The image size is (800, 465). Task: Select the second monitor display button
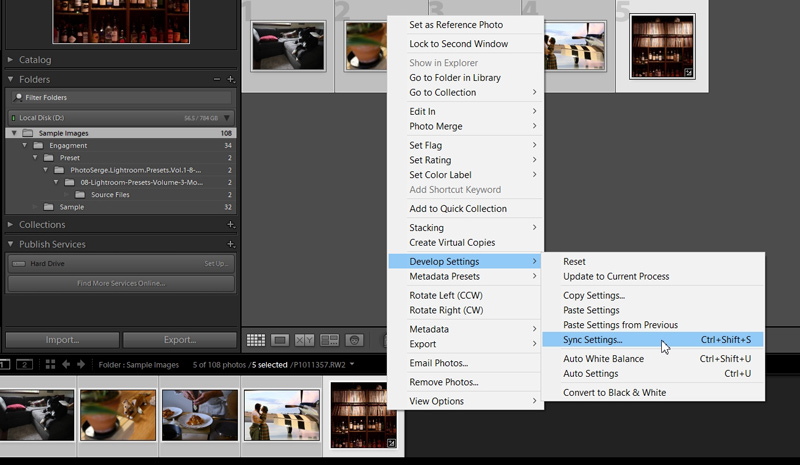click(x=26, y=364)
